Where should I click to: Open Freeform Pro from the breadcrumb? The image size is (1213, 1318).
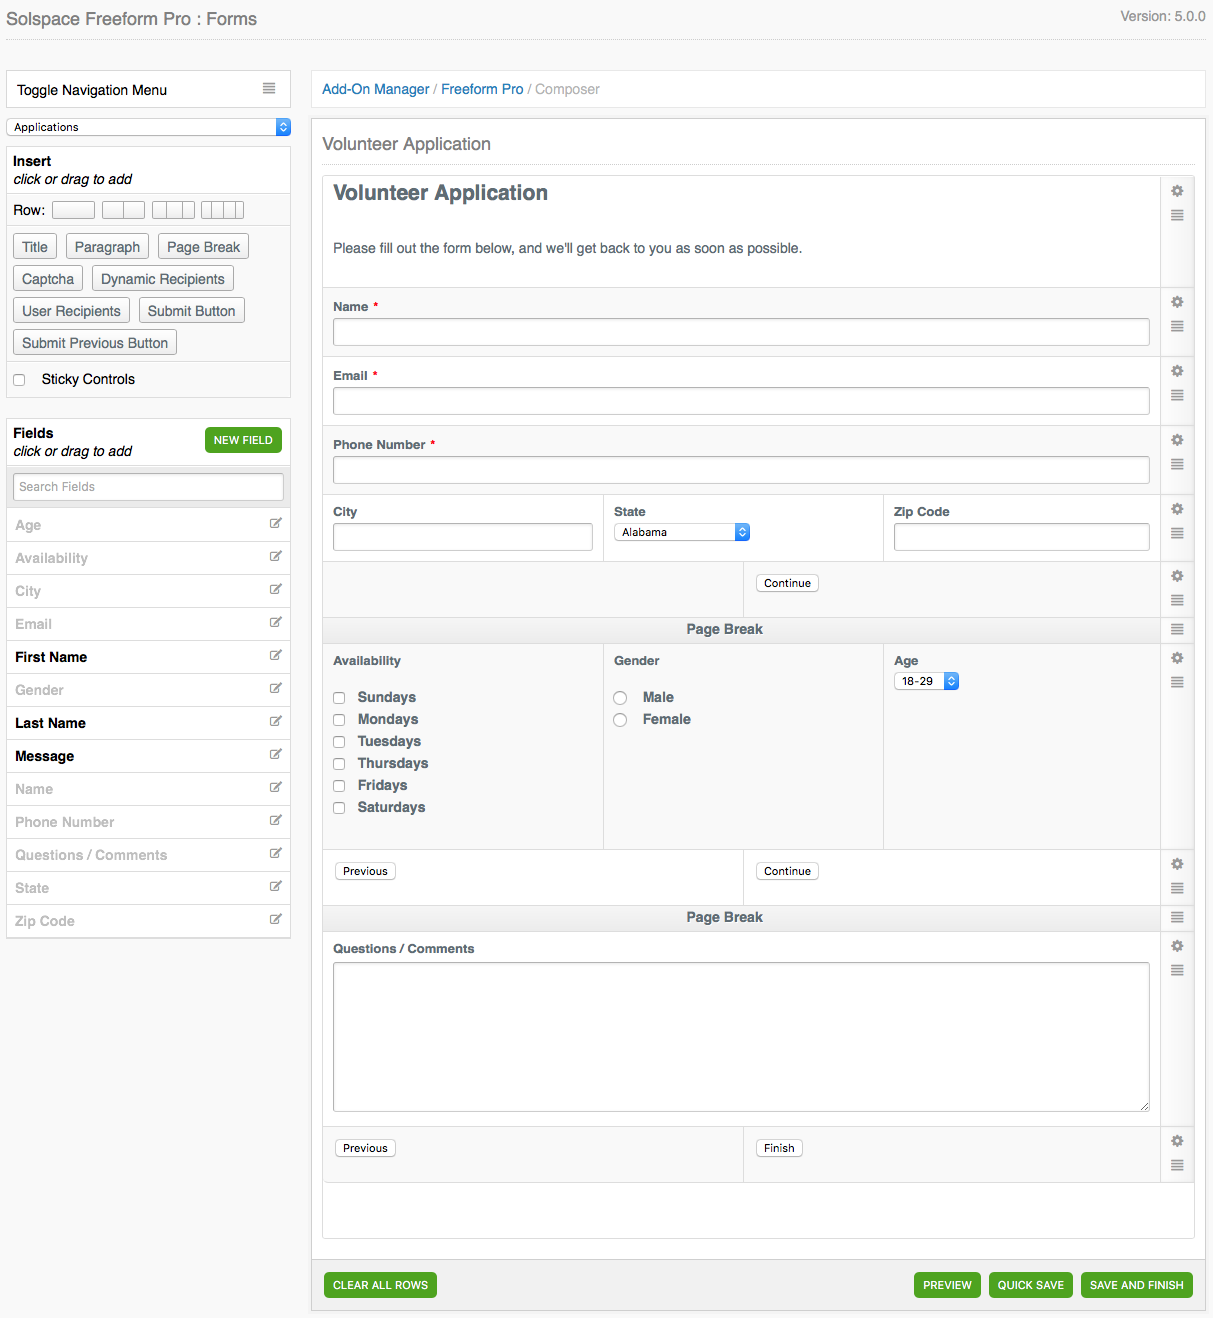[482, 89]
